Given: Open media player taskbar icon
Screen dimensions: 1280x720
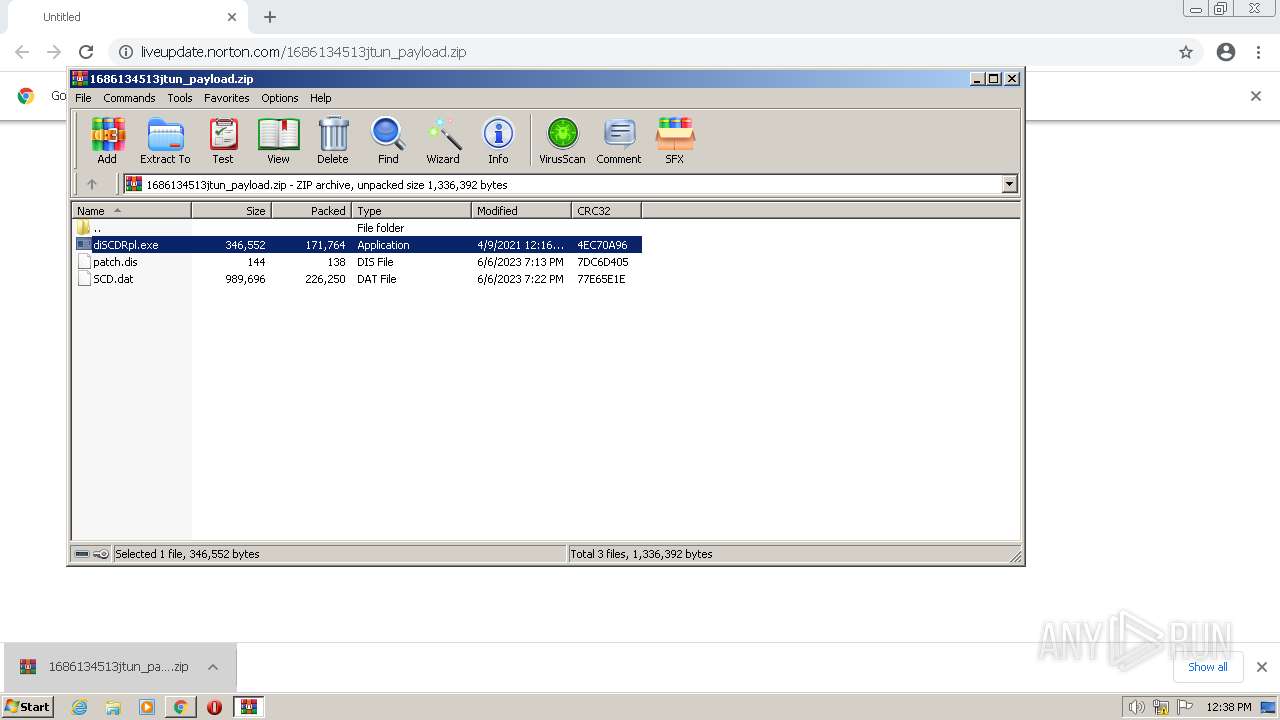Looking at the screenshot, I should (147, 707).
